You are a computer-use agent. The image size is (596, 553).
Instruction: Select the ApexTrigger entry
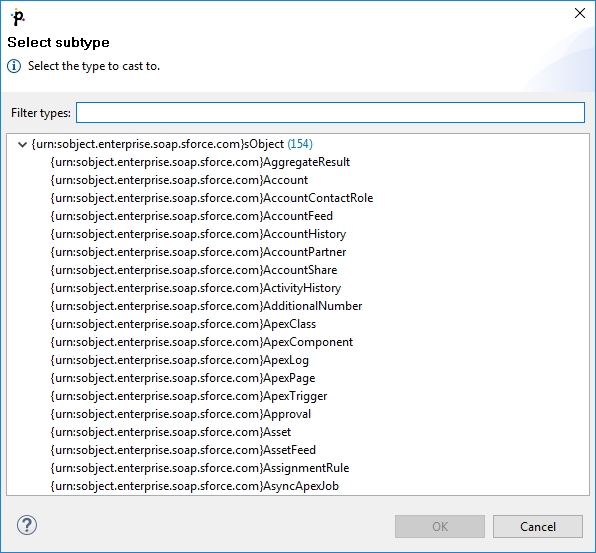click(x=189, y=396)
